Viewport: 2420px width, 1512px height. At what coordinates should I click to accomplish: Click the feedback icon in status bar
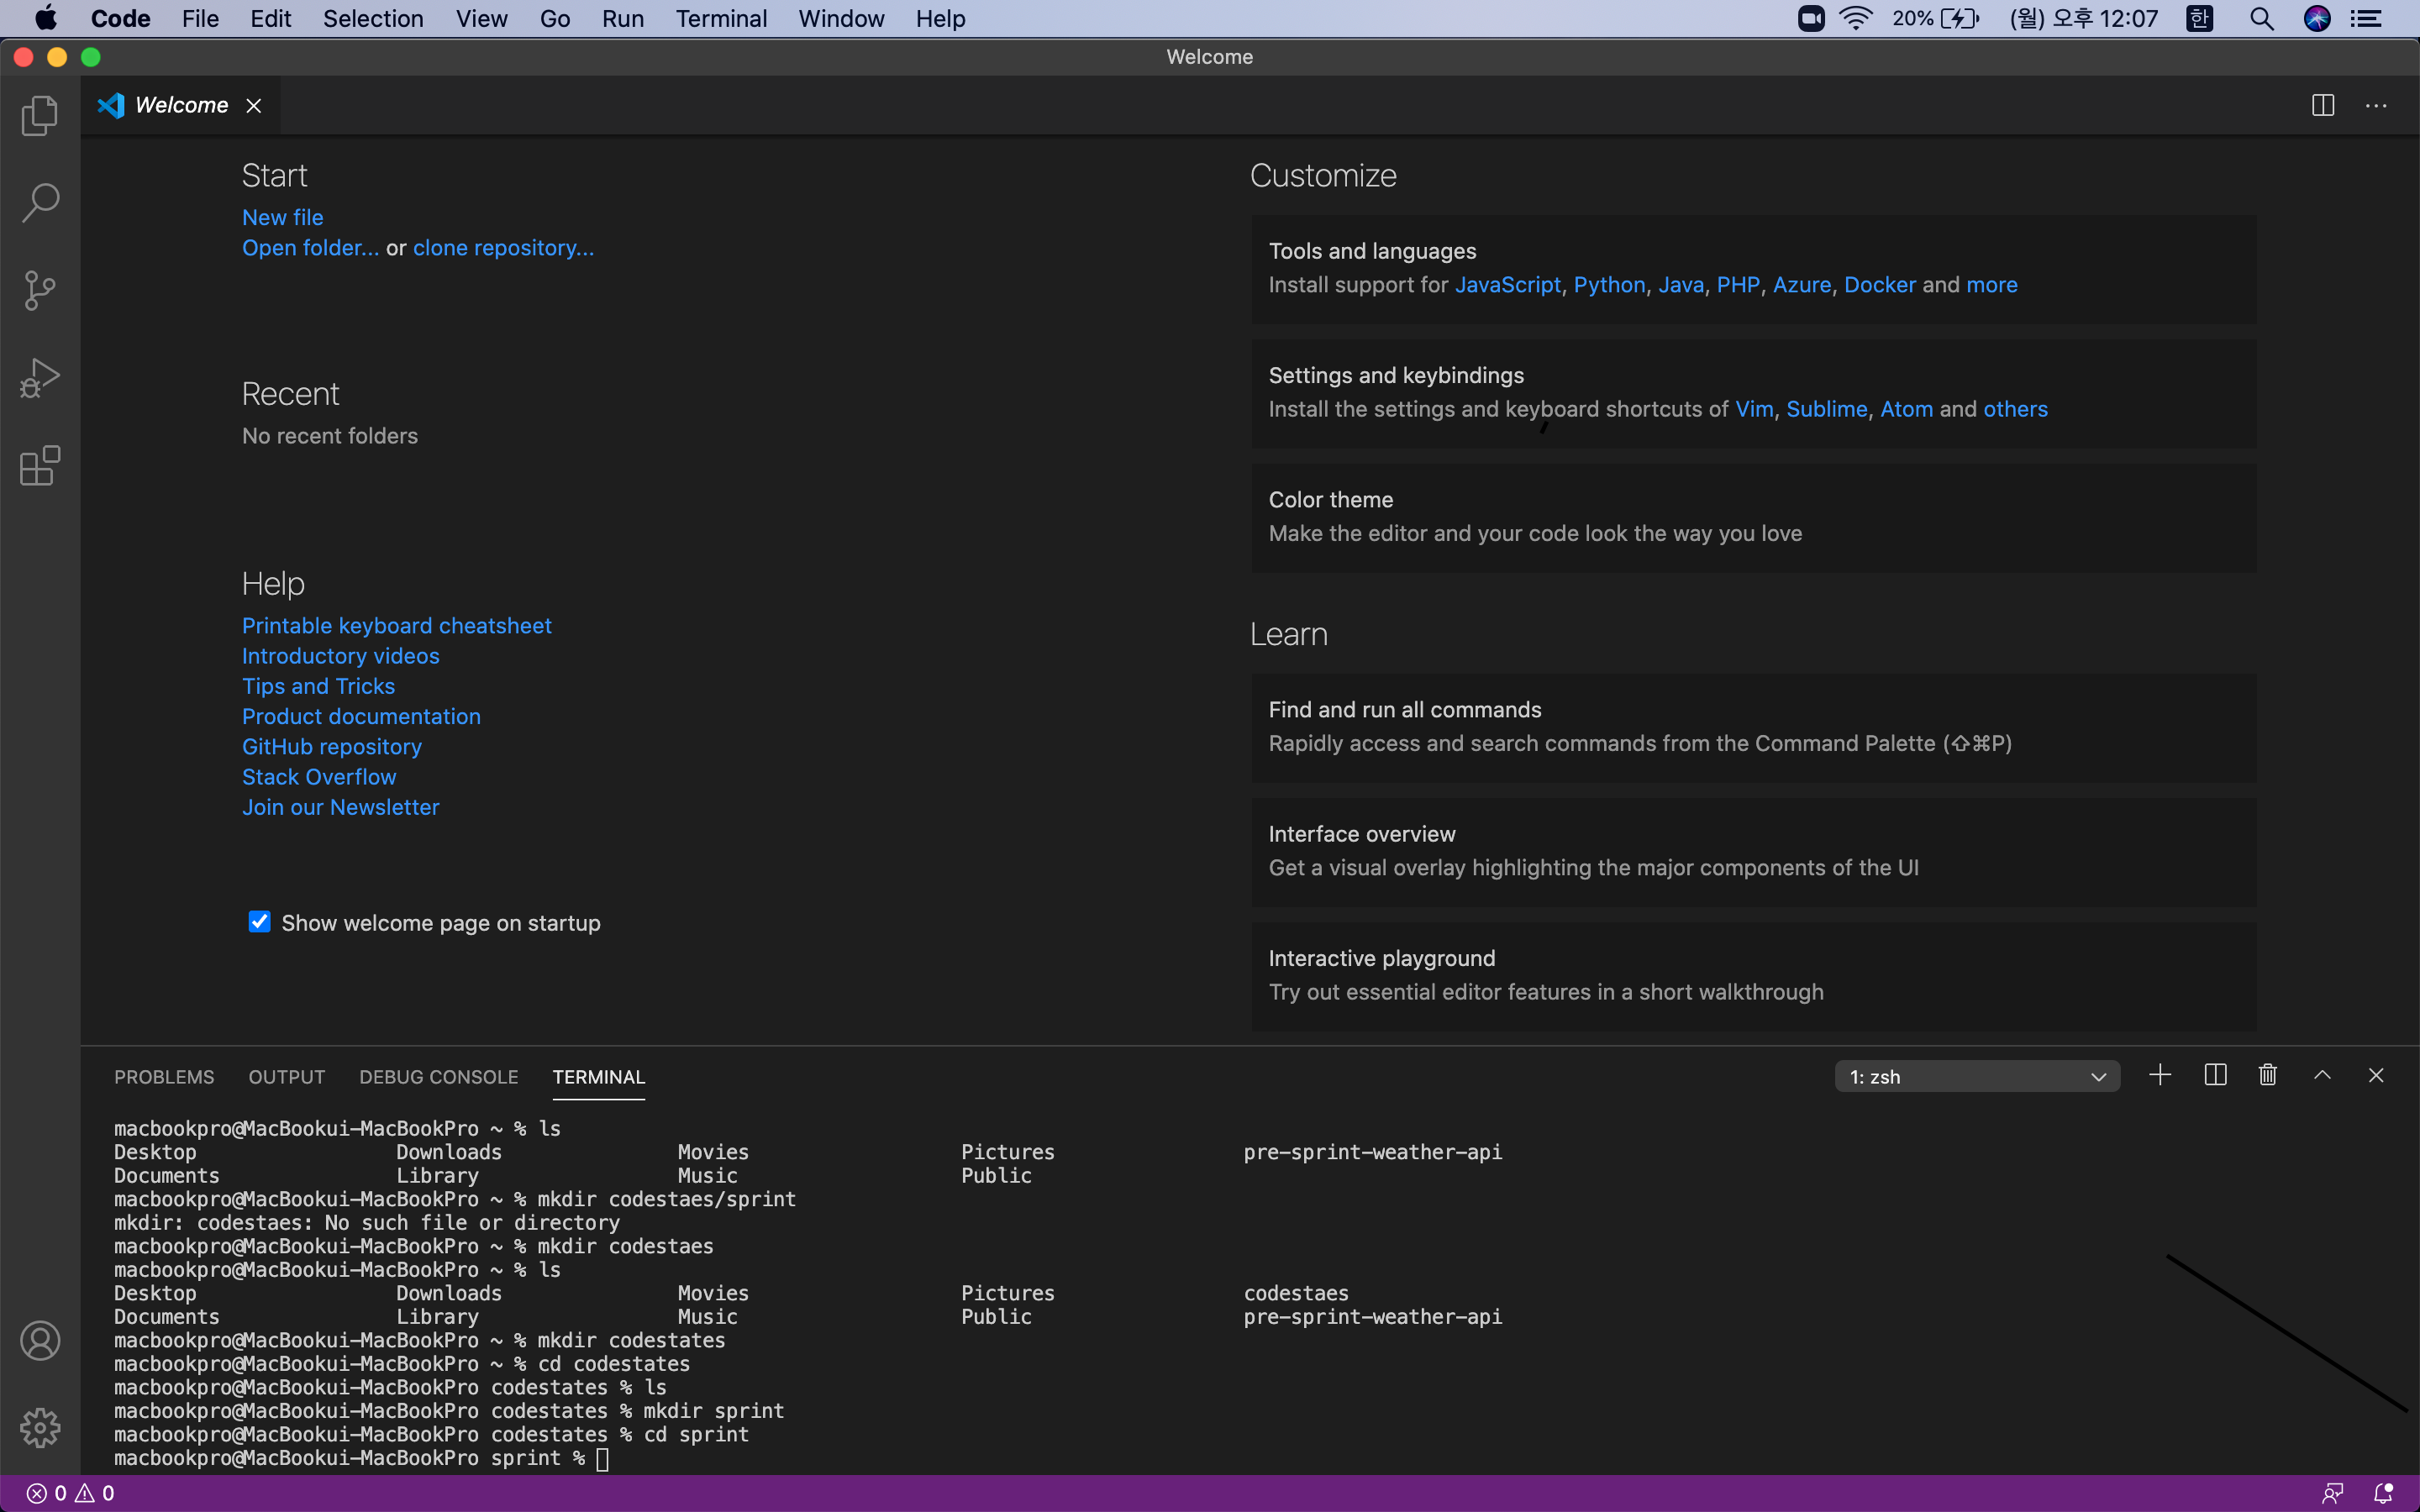[x=2332, y=1493]
